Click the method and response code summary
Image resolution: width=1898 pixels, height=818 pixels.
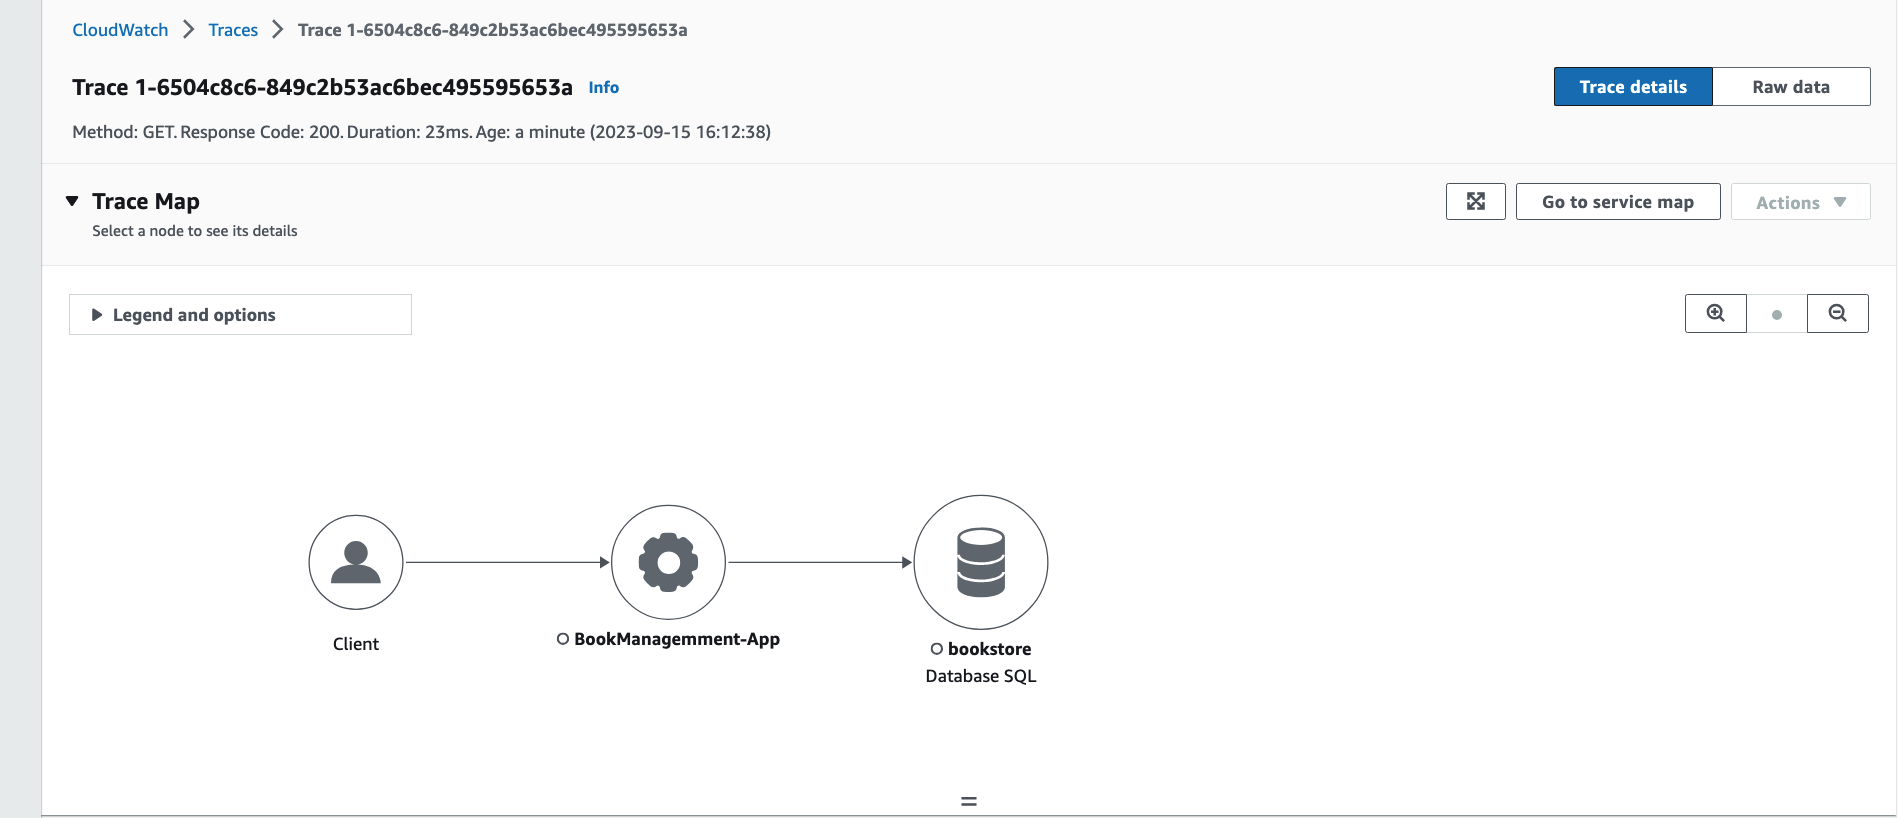421,132
